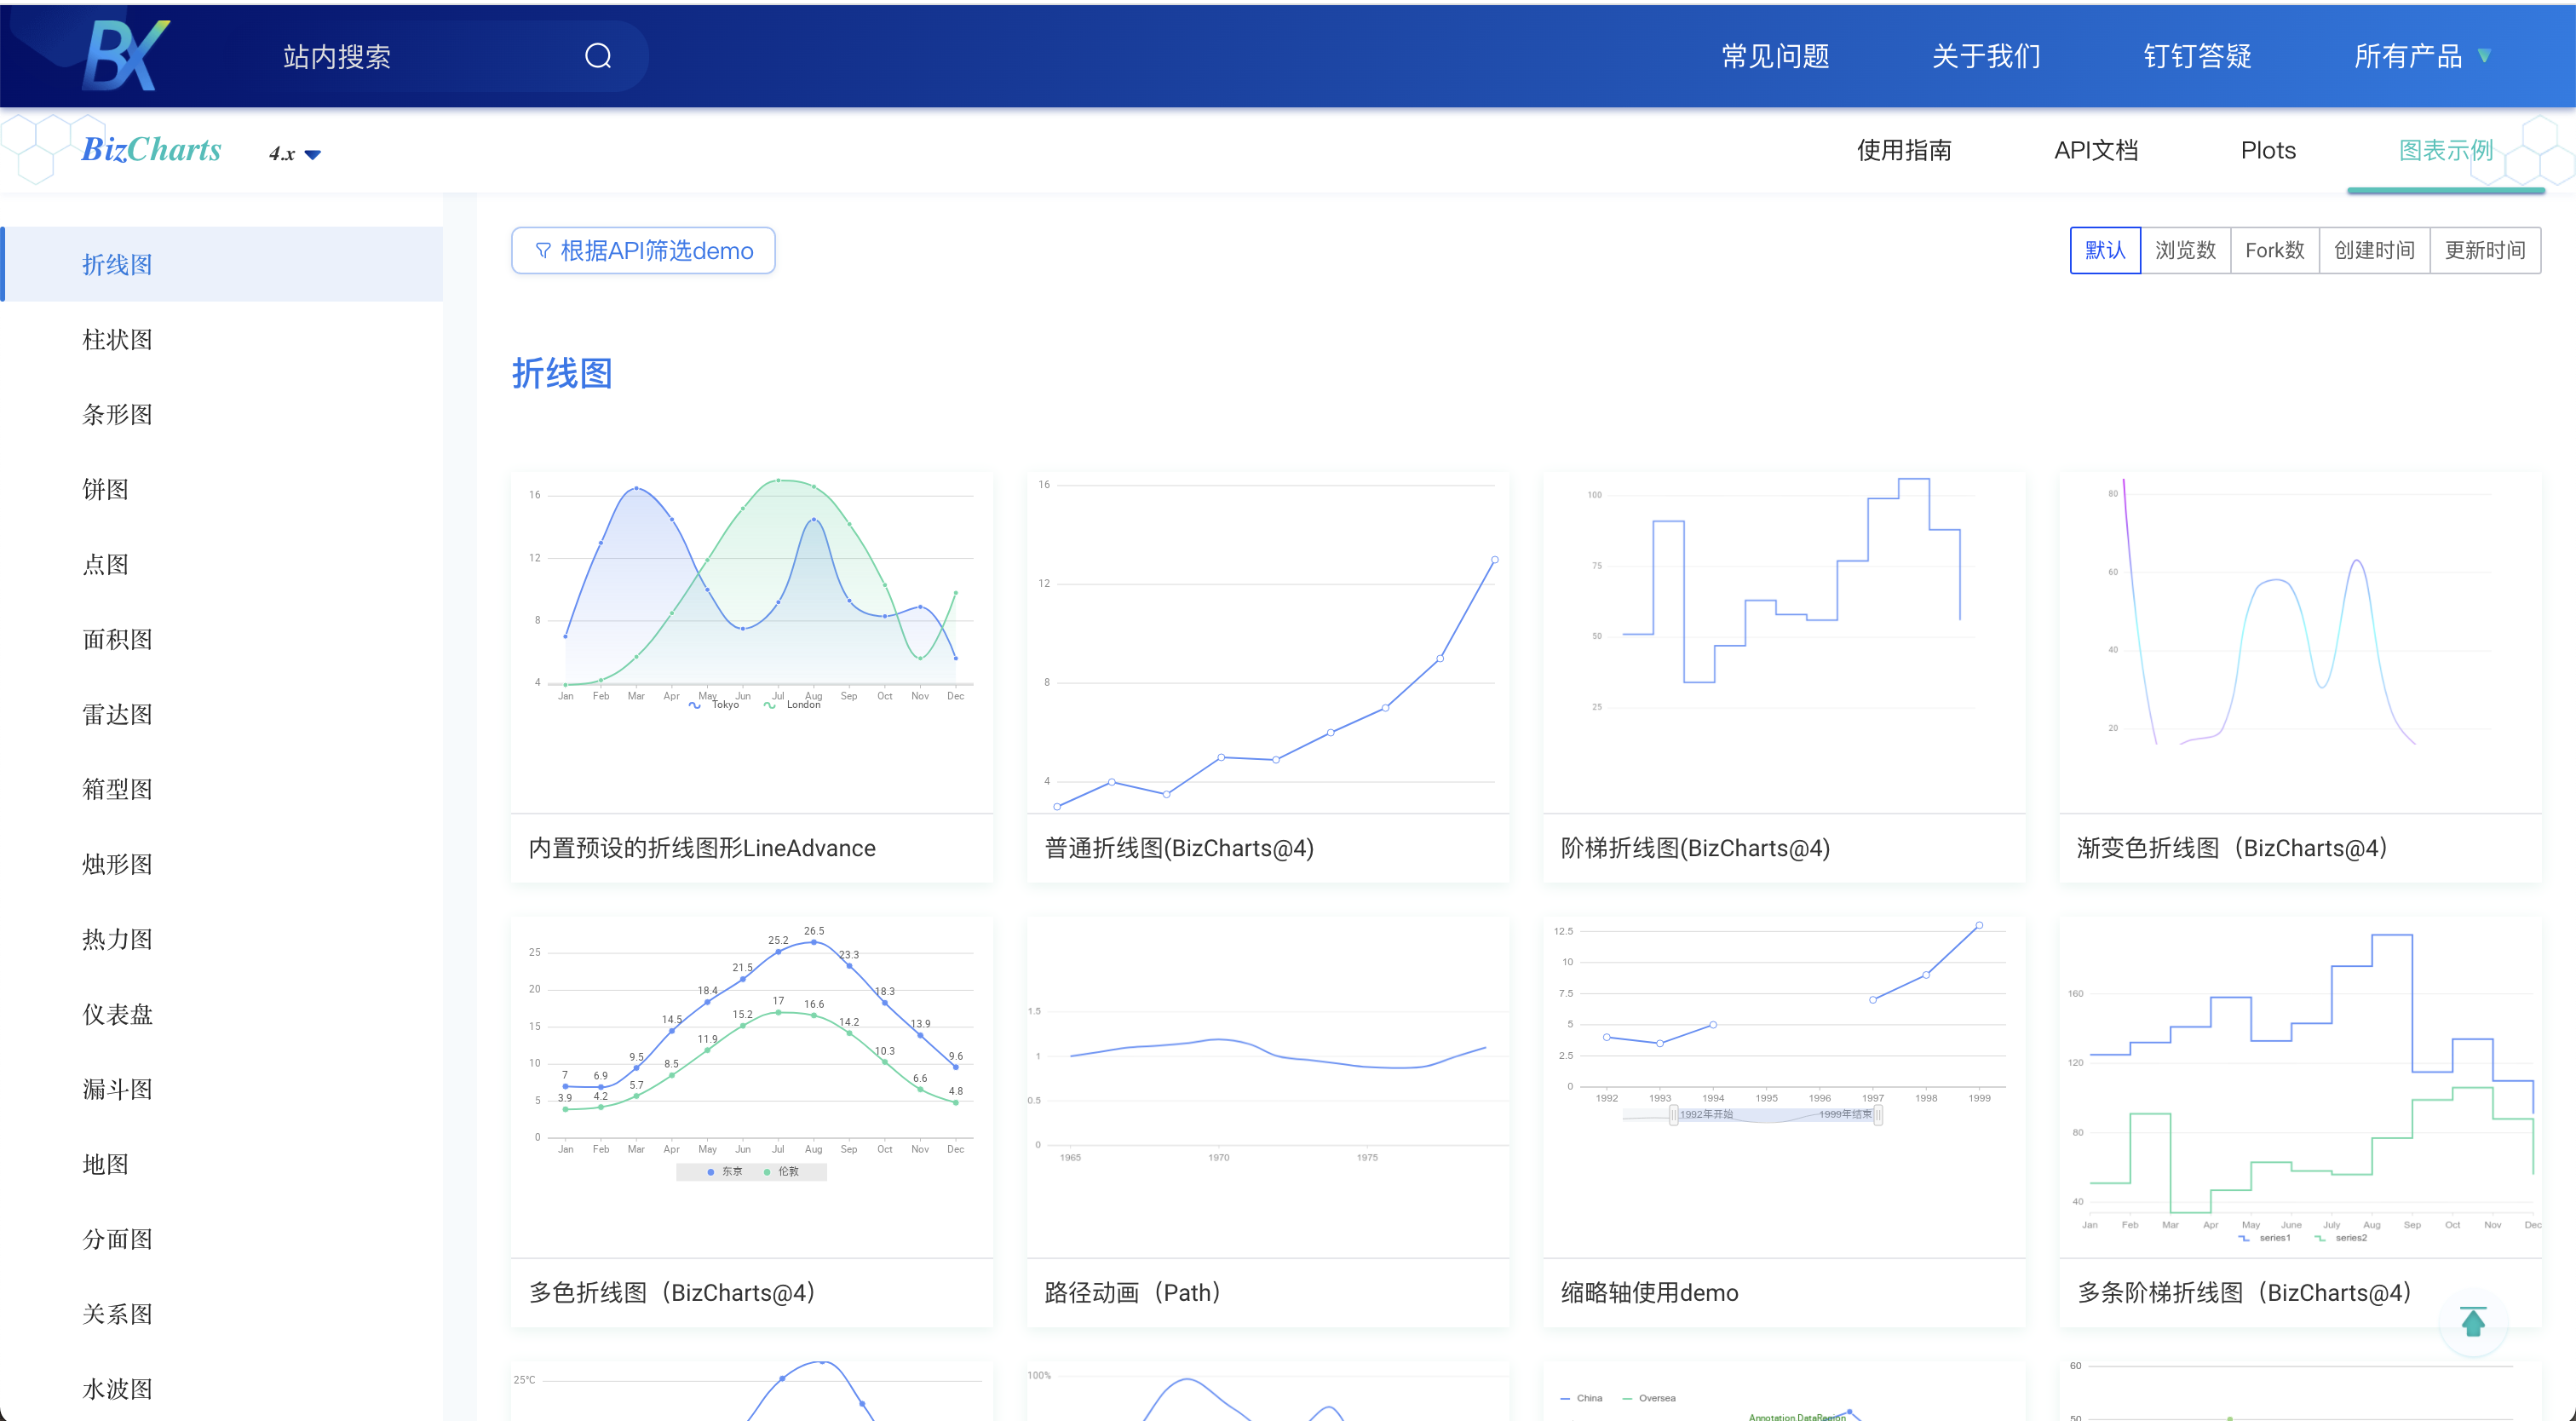Click the scroll-to-top arrow icon
The width and height of the screenshot is (2576, 1421).
2473,1322
